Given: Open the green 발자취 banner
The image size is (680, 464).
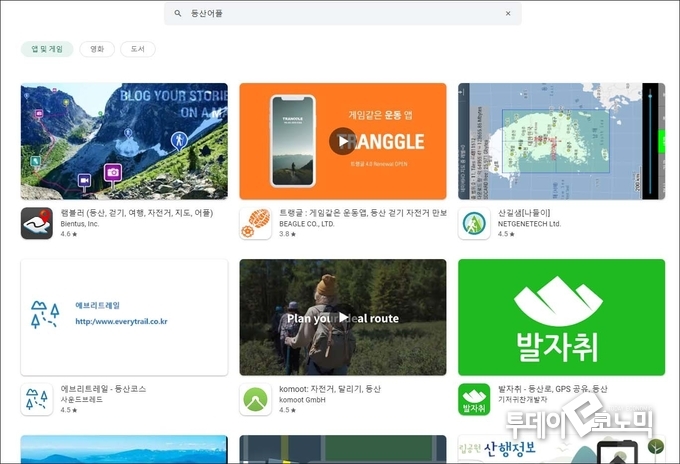Looking at the screenshot, I should (x=561, y=317).
